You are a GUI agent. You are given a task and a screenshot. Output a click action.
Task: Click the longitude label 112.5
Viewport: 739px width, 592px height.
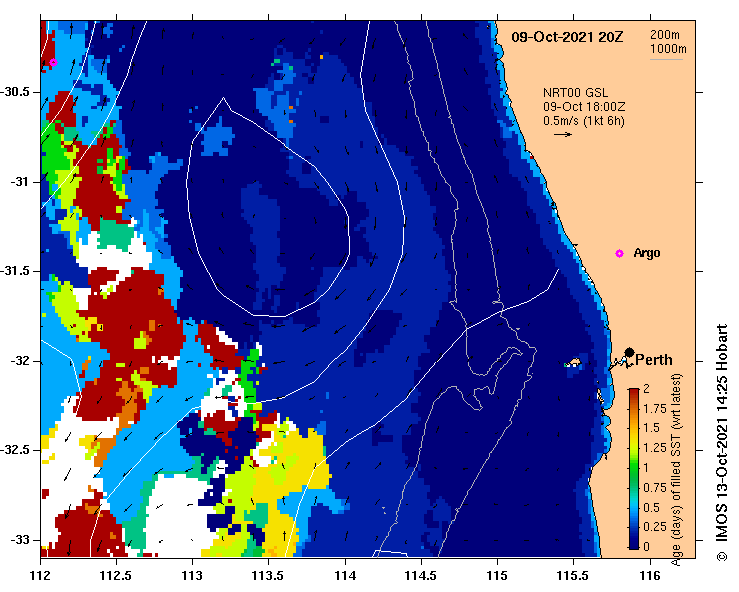(116, 576)
